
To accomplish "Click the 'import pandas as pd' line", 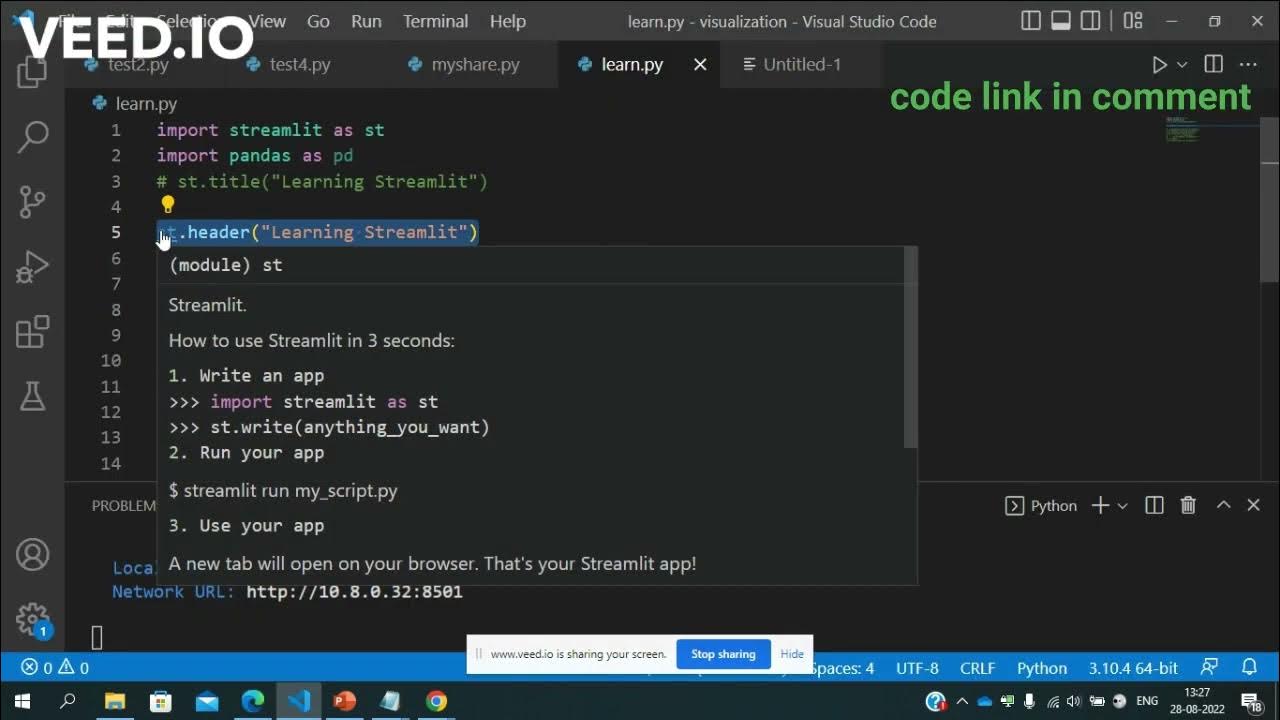I will [255, 155].
